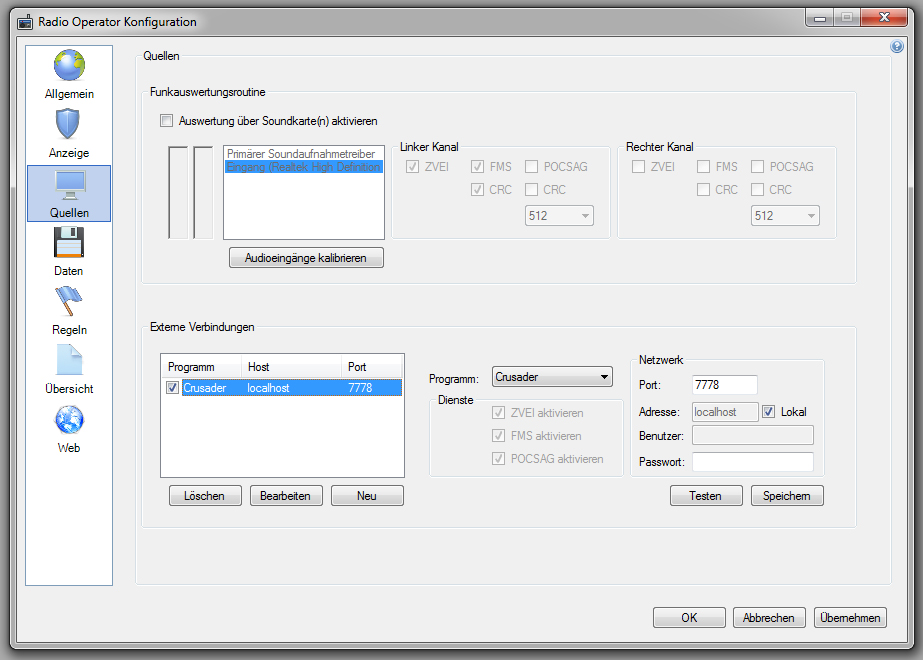Viewport: 923px width, 660px height.
Task: Enable Auswertung über Soundkarte(n) aktivieren
Action: pyautogui.click(x=167, y=121)
